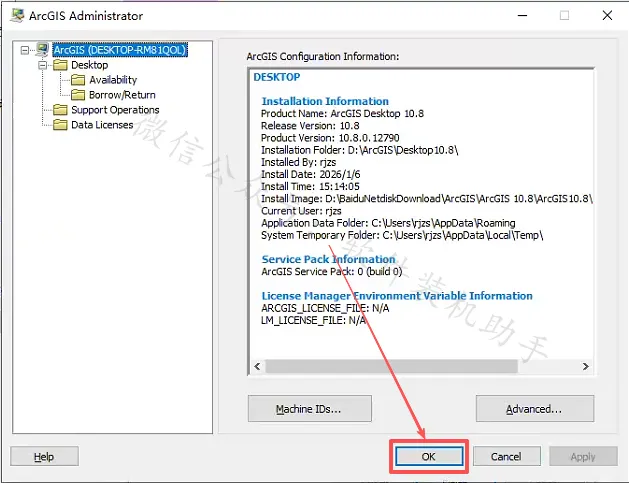Viewport: 629px width, 483px height.
Task: Click the right scroll arrow in configuration box
Action: pyautogui.click(x=586, y=366)
